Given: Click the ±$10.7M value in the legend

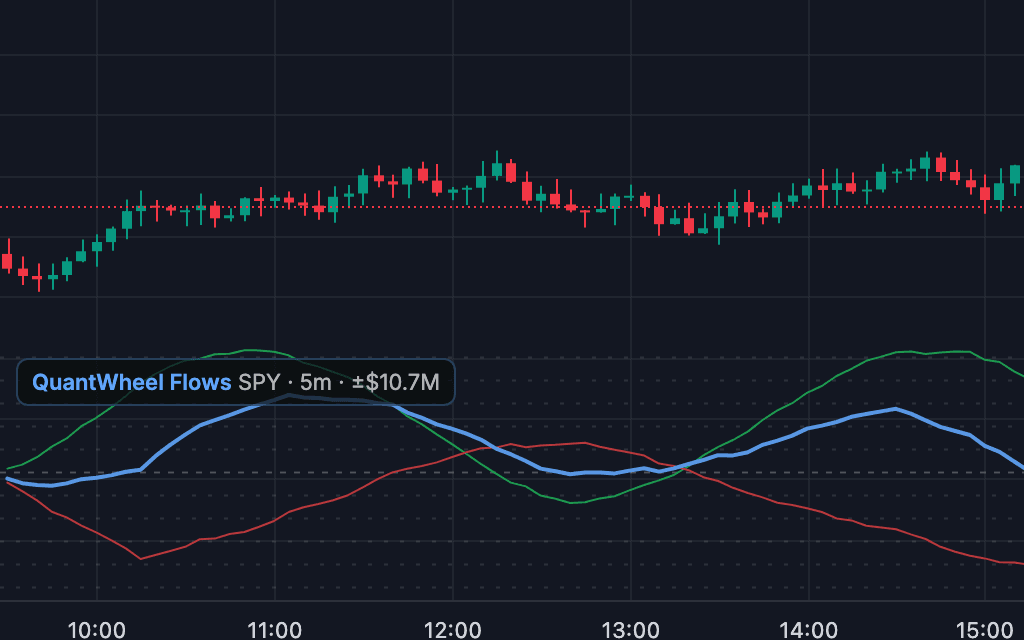Looking at the screenshot, I should (396, 382).
